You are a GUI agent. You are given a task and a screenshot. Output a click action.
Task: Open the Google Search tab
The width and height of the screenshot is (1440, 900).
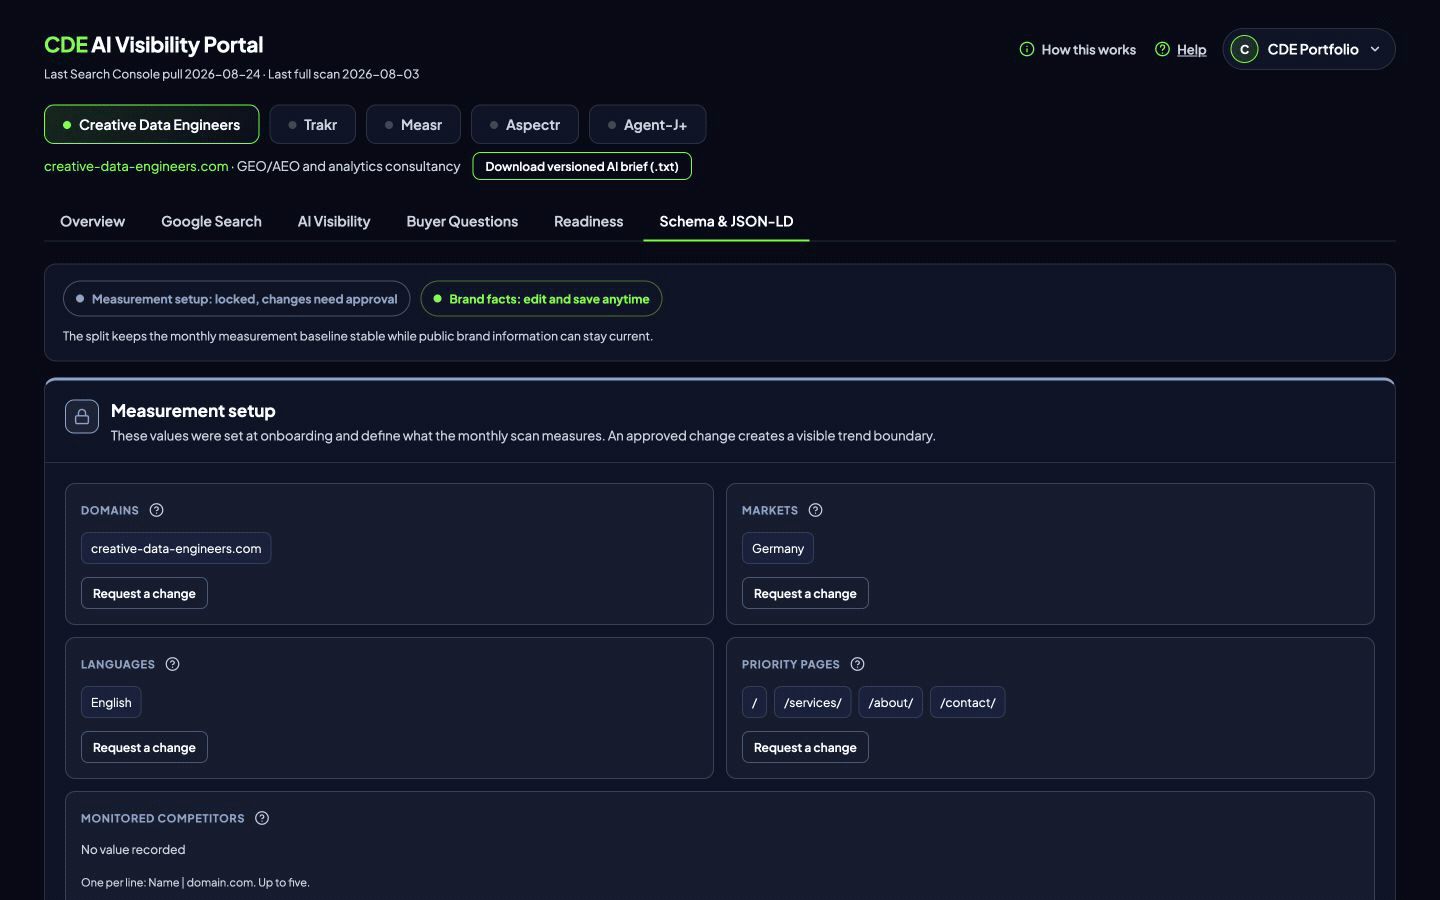[211, 221]
